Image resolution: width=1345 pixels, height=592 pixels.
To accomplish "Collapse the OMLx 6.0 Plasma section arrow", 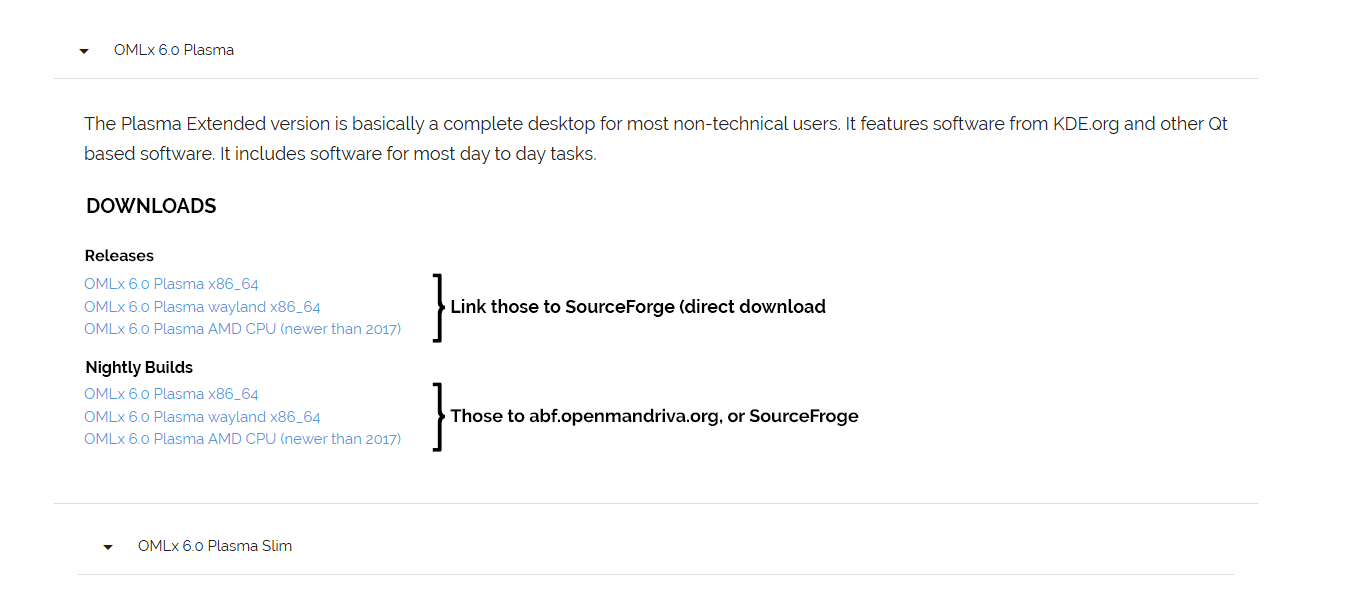I will [x=84, y=51].
